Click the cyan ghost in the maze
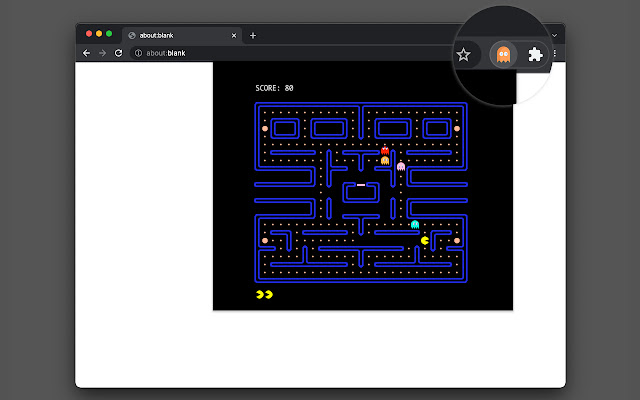 (415, 224)
